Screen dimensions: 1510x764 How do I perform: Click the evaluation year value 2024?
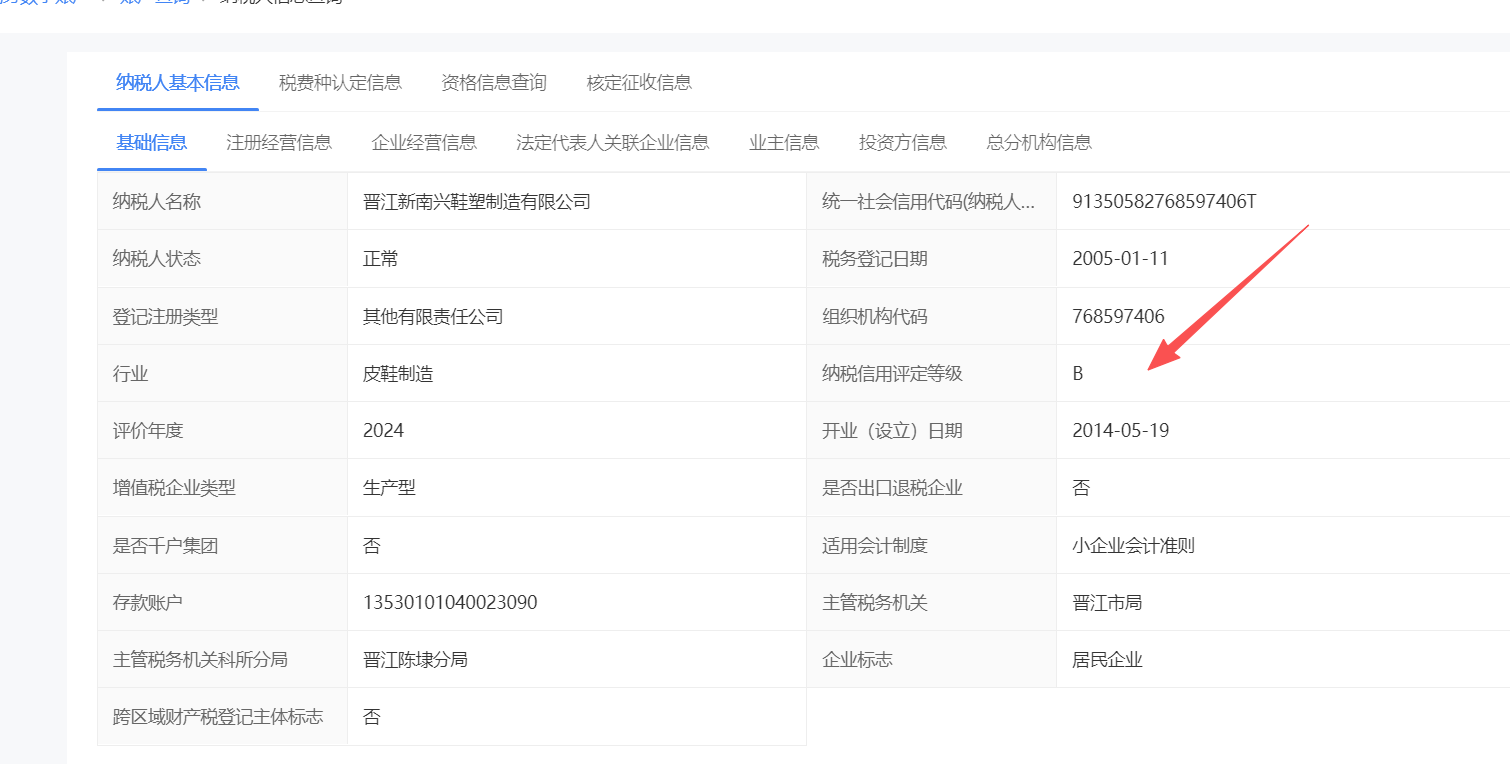383,431
